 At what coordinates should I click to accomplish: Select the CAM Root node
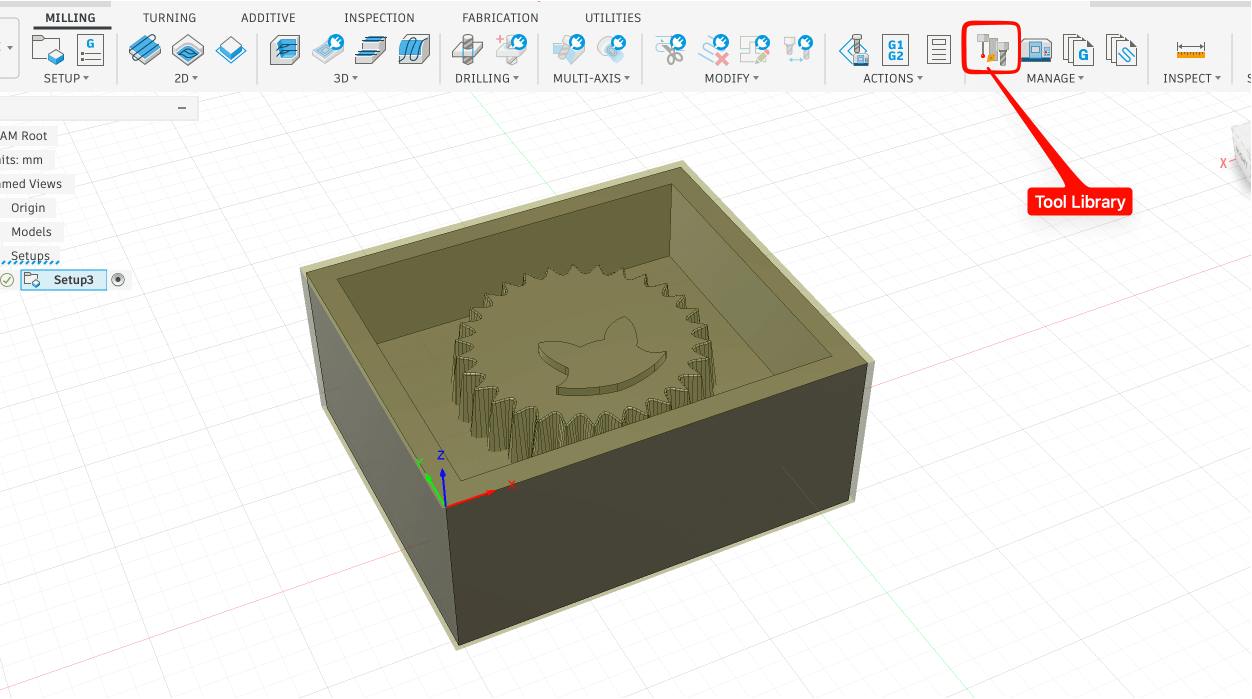pos(24,136)
